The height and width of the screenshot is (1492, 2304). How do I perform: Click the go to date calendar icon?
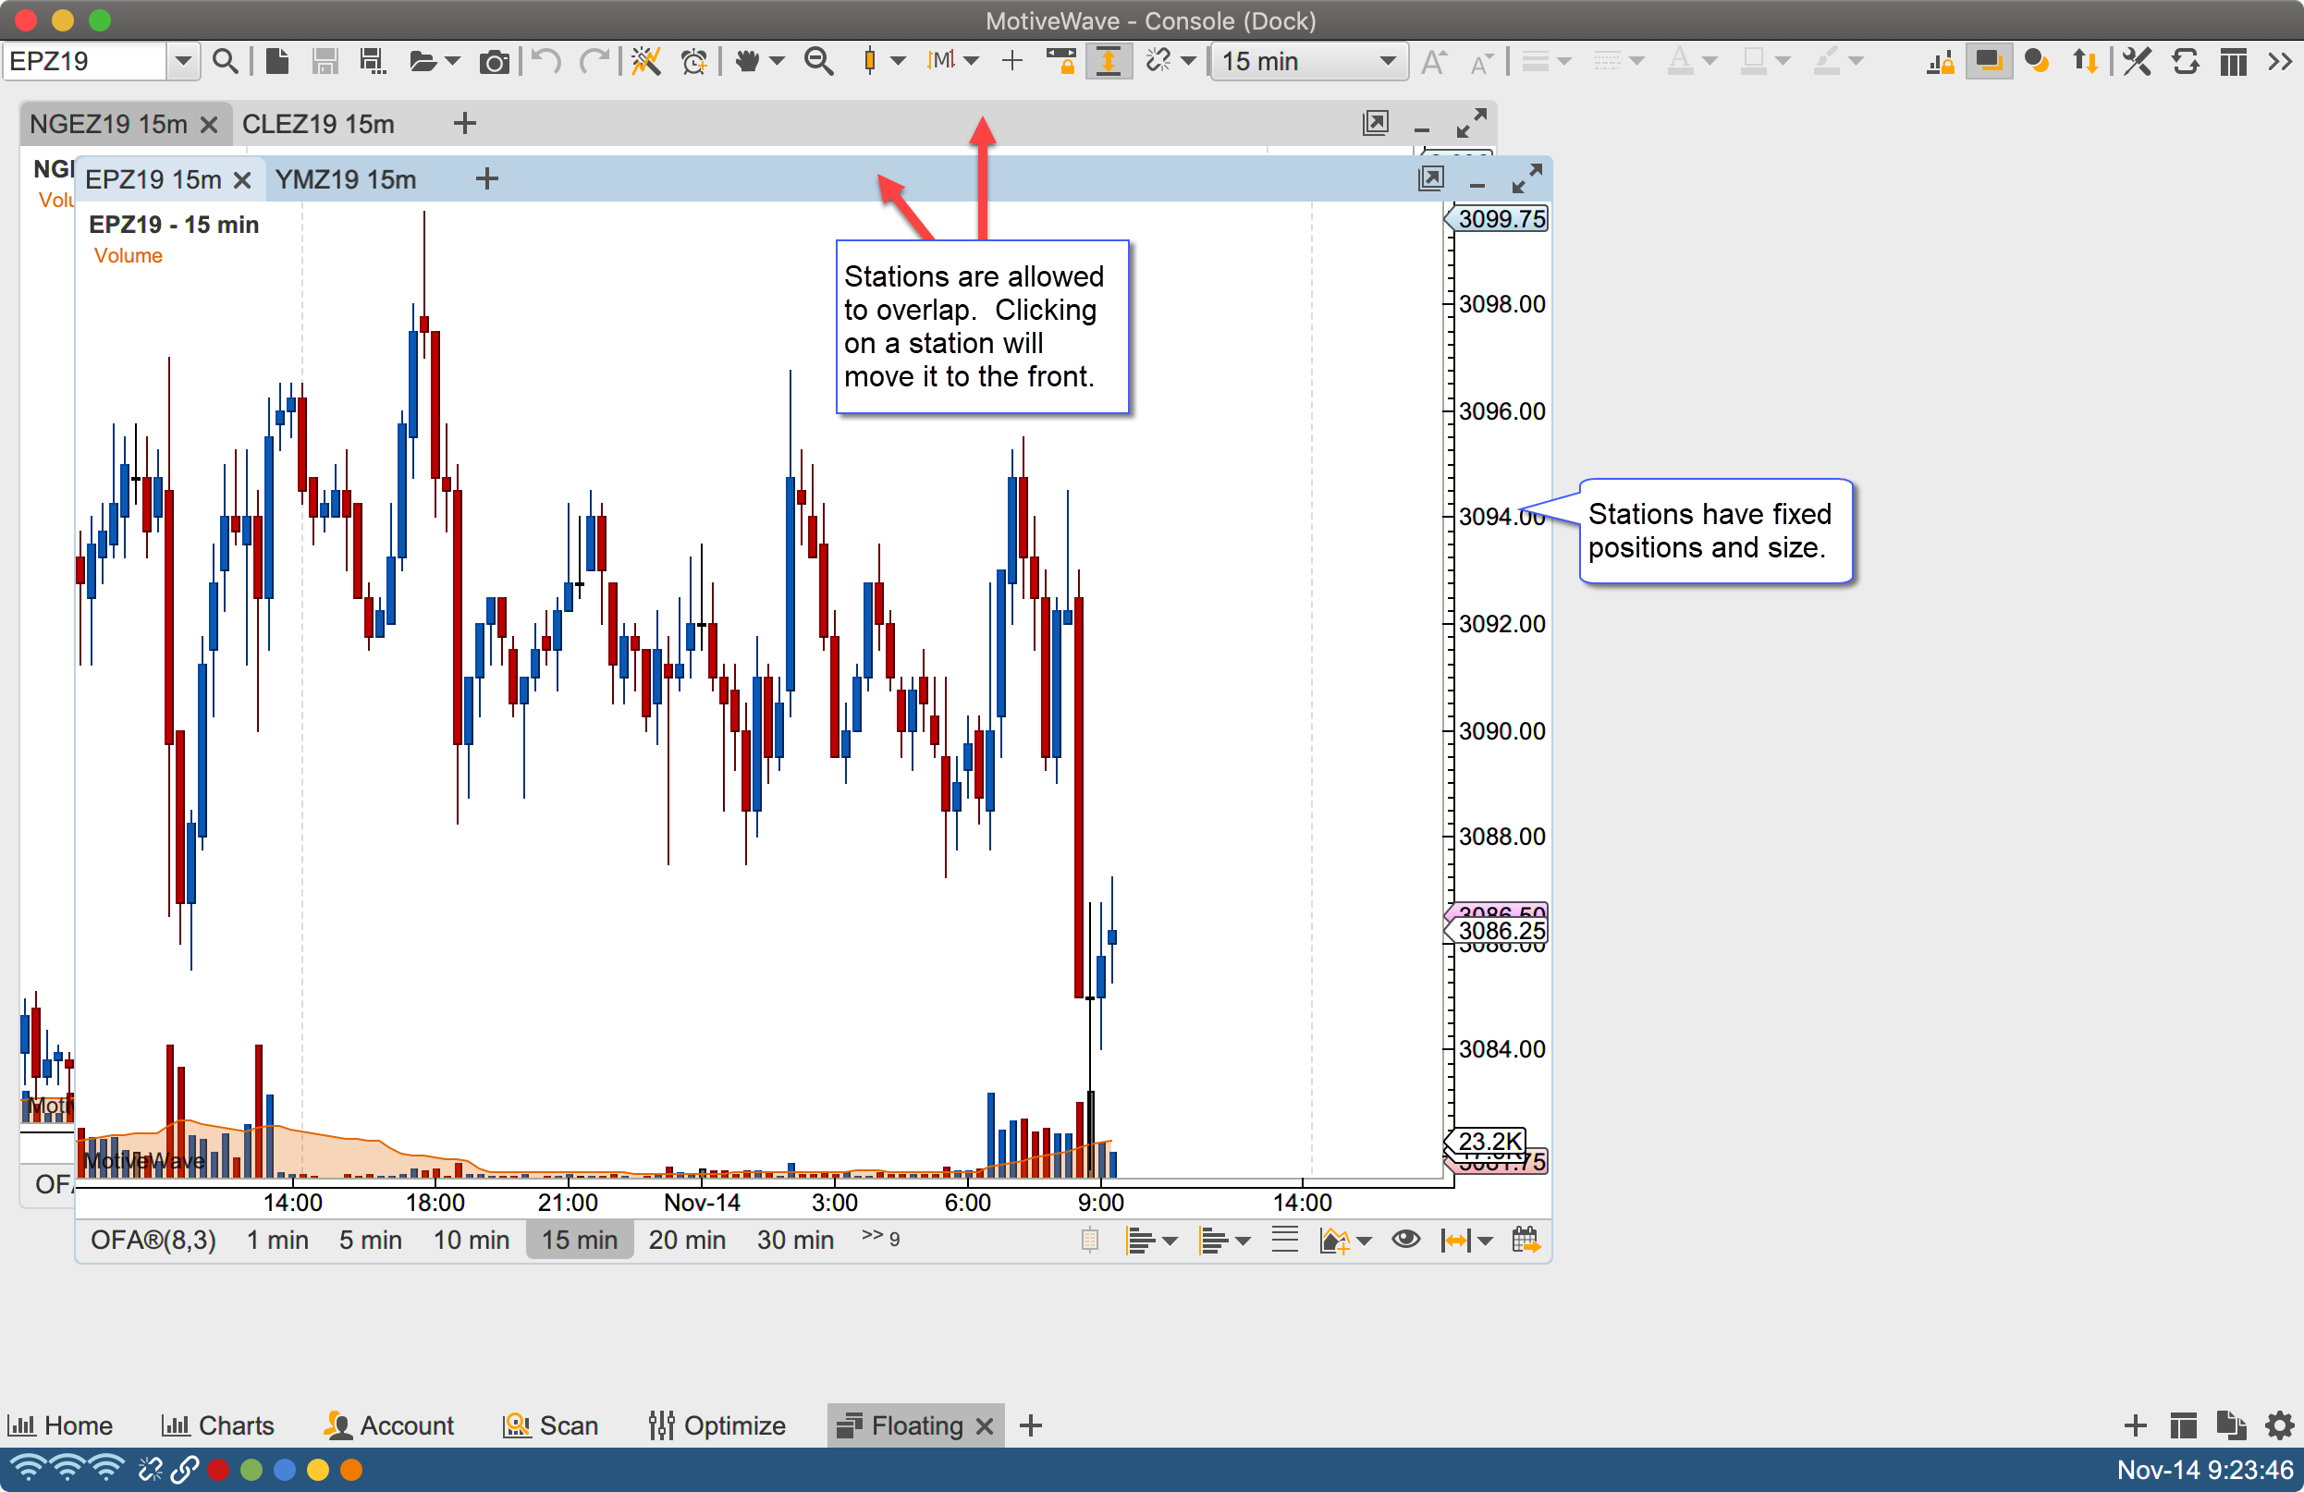(1525, 1241)
